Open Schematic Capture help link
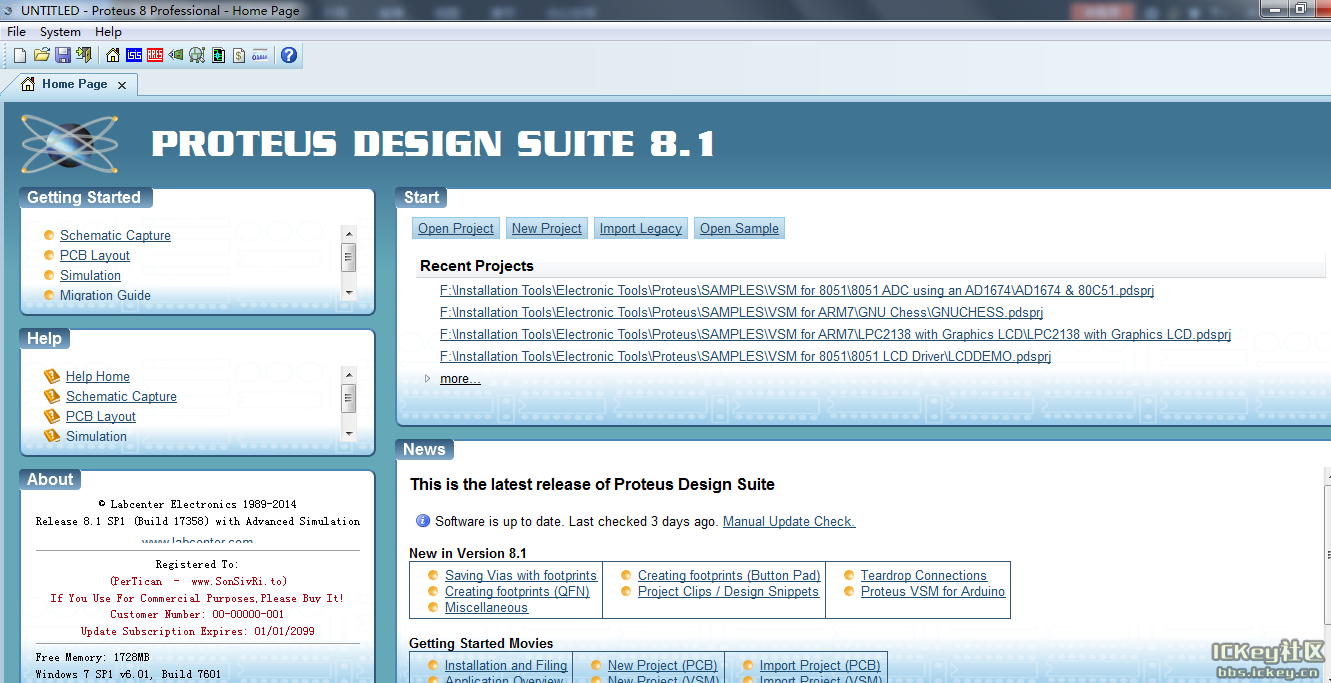Screen dimensions: 1331x683 click(x=121, y=396)
